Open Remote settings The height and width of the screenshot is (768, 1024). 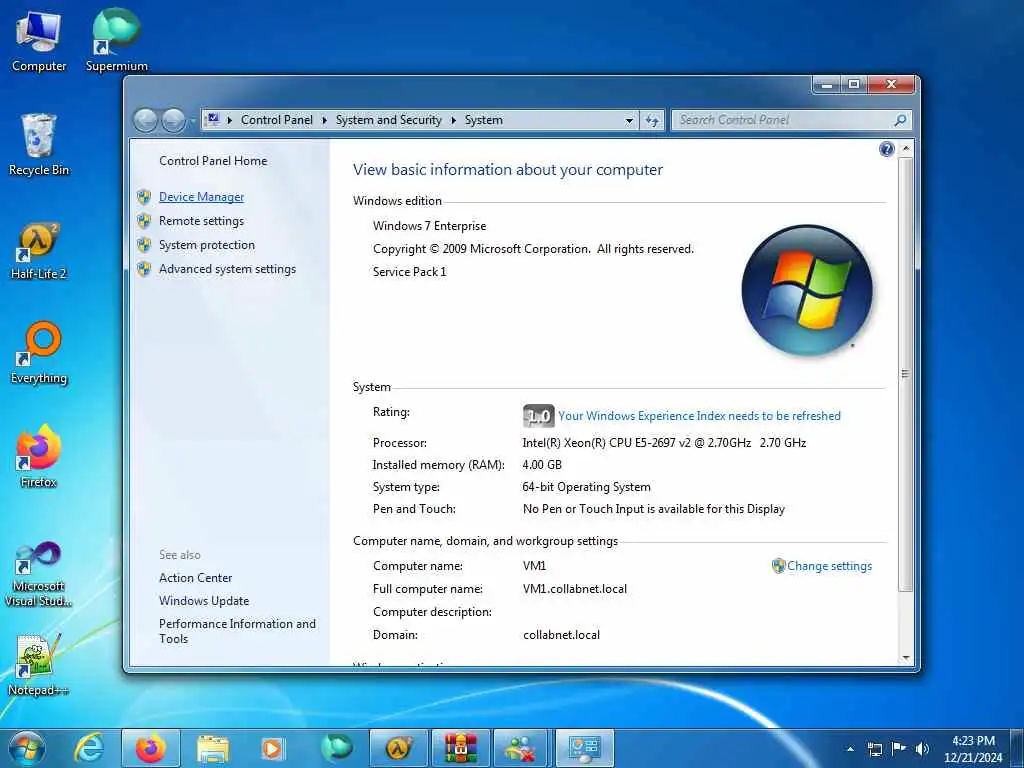click(201, 221)
